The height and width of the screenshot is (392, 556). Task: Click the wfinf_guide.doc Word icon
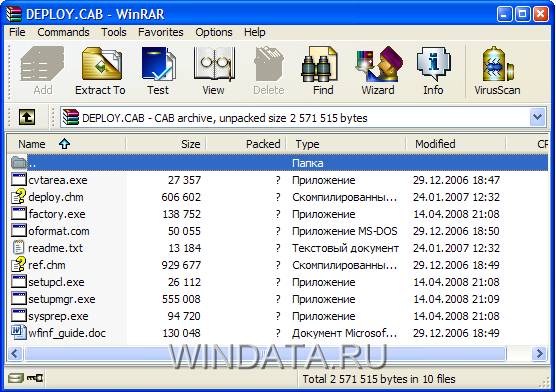pos(18,333)
